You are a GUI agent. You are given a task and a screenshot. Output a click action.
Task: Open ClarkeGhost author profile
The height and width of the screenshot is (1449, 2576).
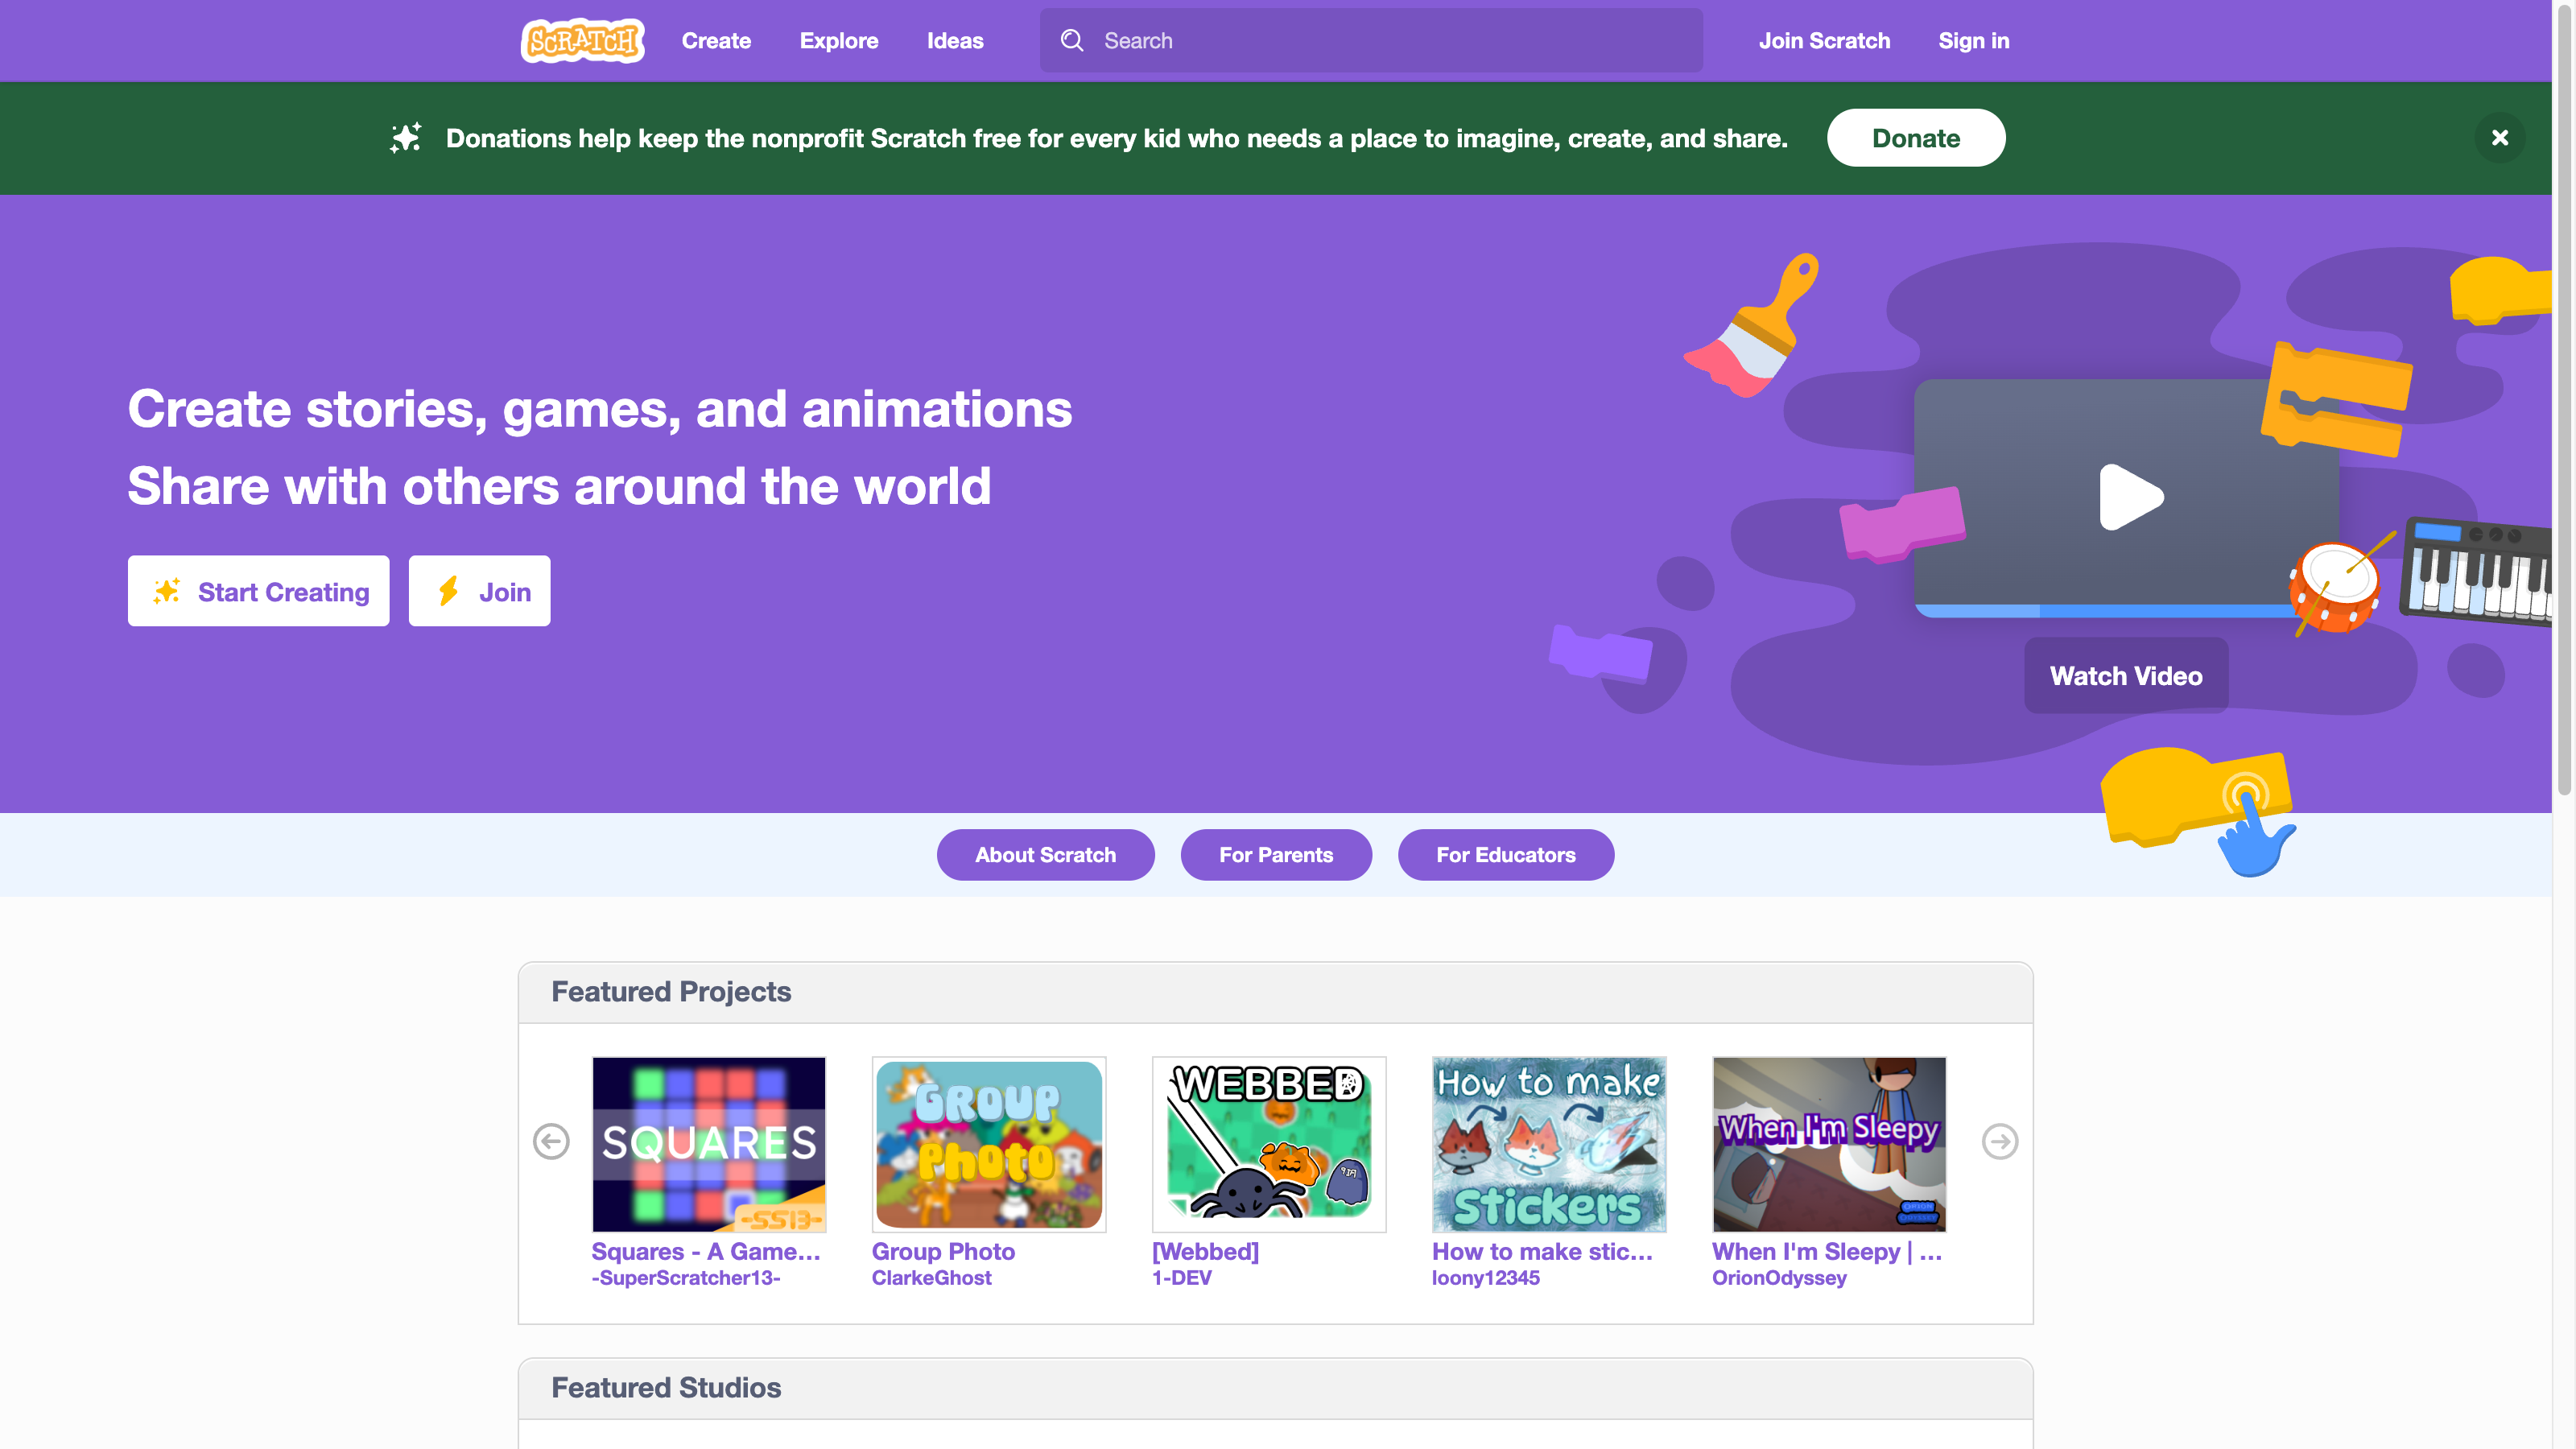931,1278
